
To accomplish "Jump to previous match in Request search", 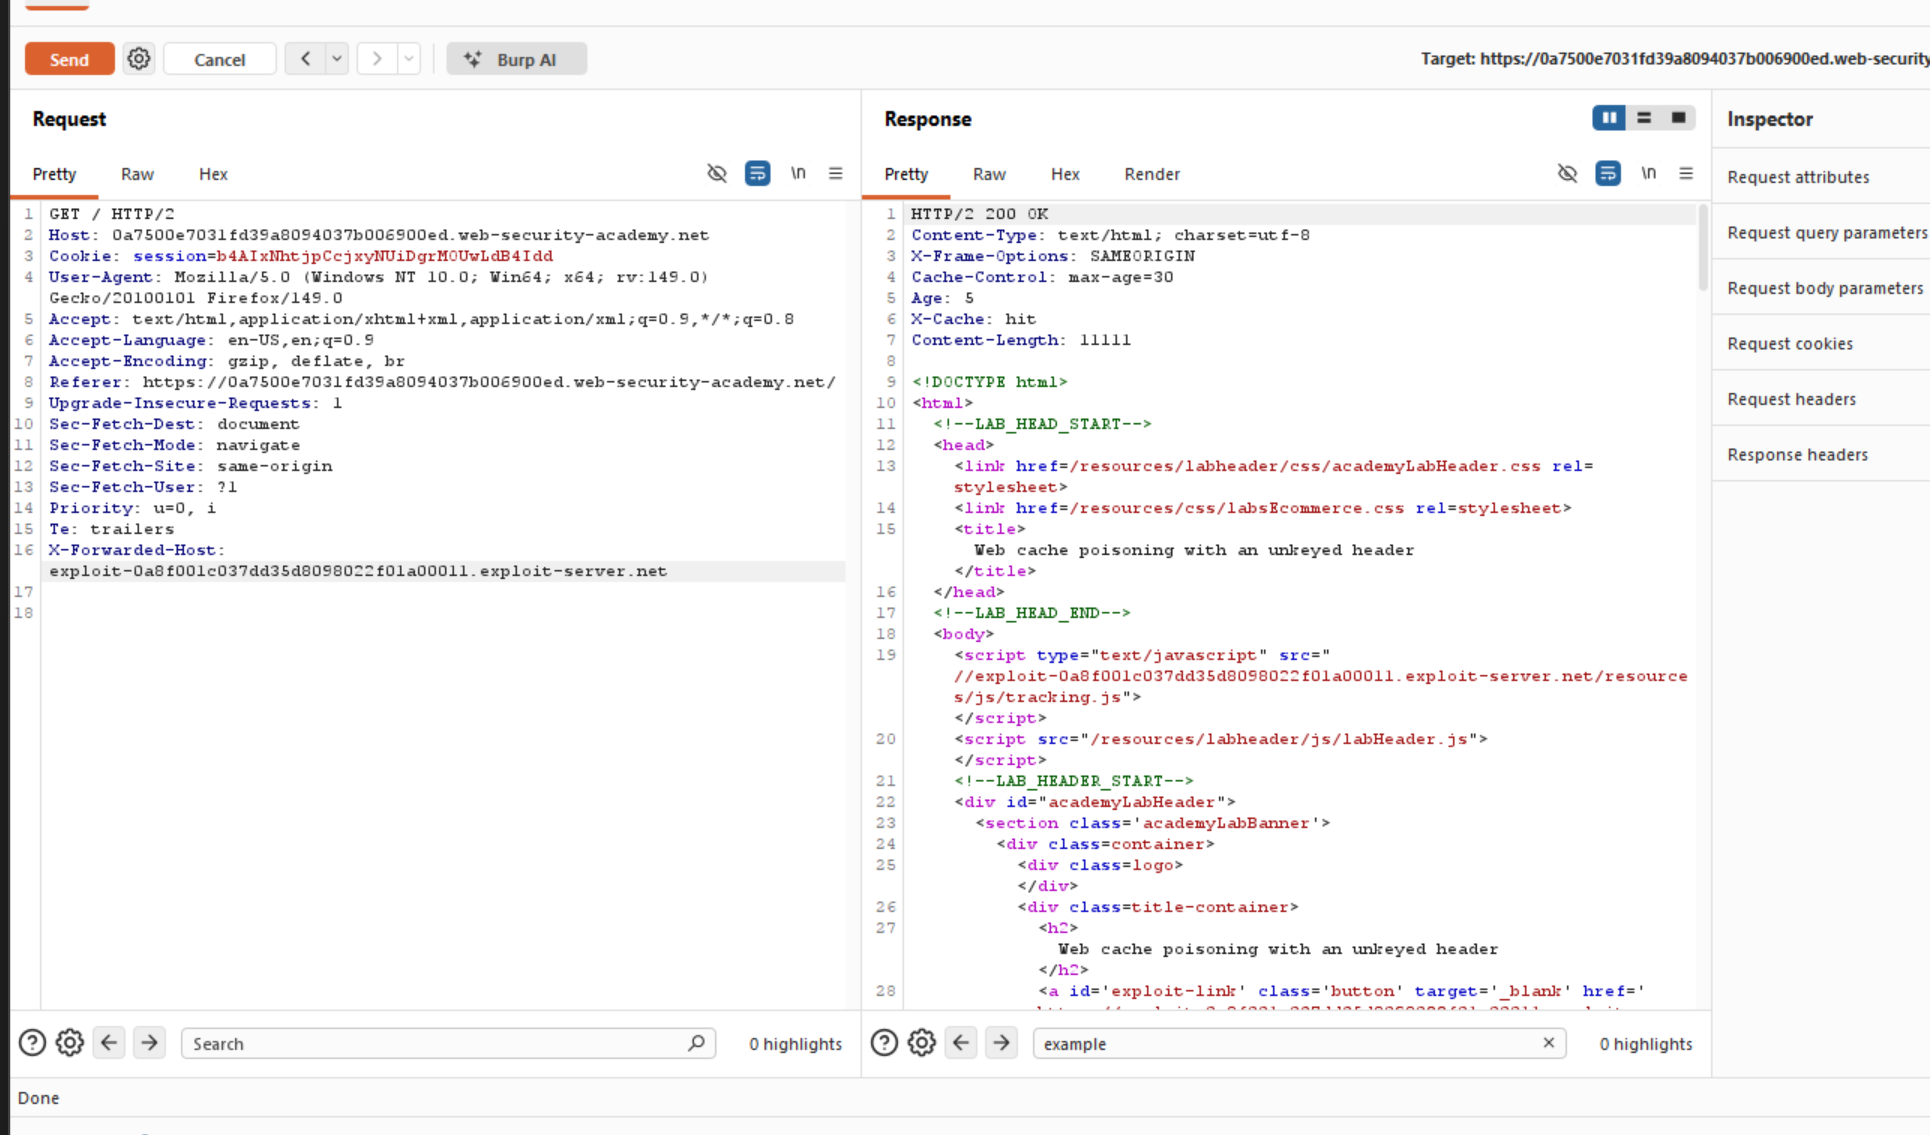I will [109, 1043].
